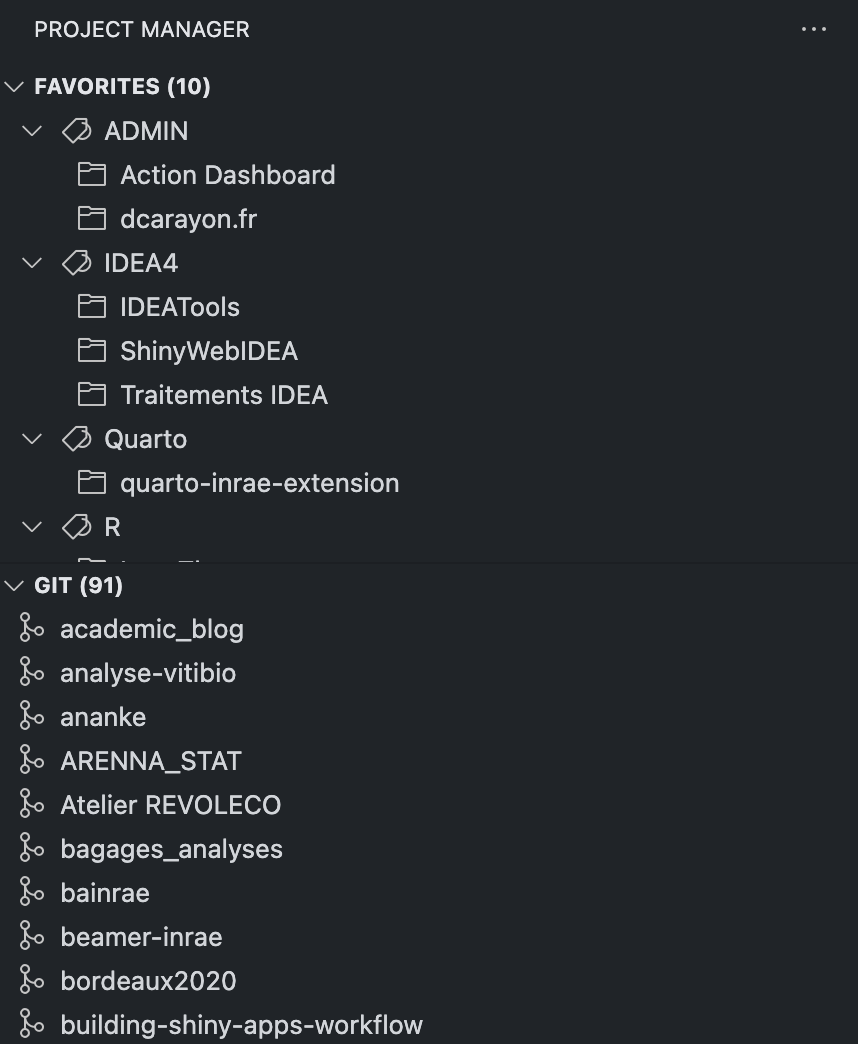Select the building-shiny-apps-workflow repository
Viewport: 858px width, 1044px height.
241,1025
